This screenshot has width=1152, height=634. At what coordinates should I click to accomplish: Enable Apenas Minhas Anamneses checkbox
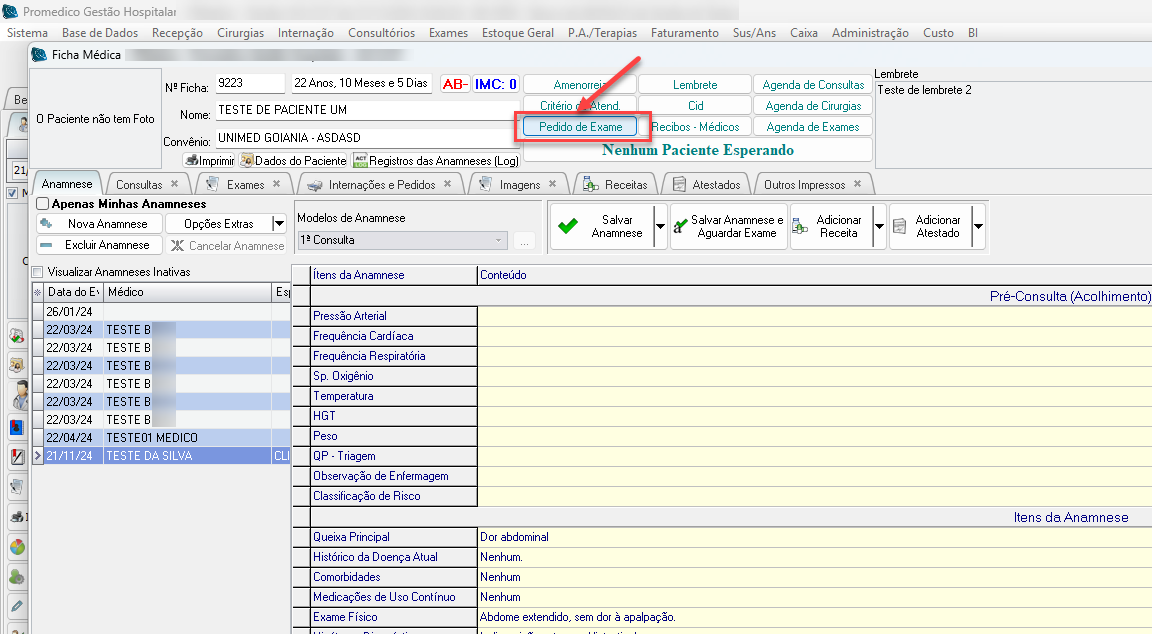pos(43,204)
